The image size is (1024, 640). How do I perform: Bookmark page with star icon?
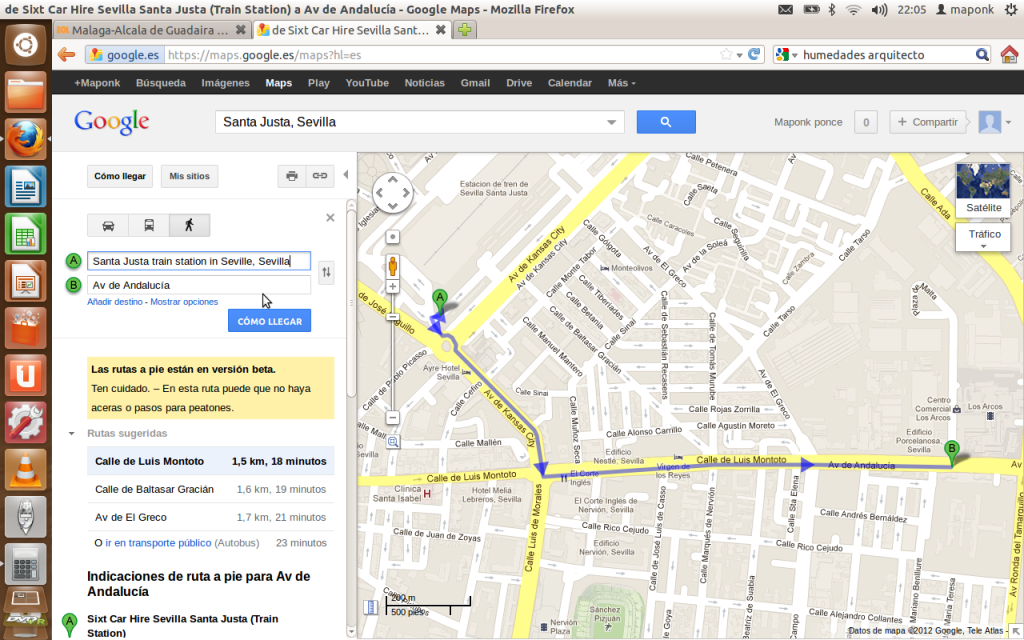(x=726, y=55)
